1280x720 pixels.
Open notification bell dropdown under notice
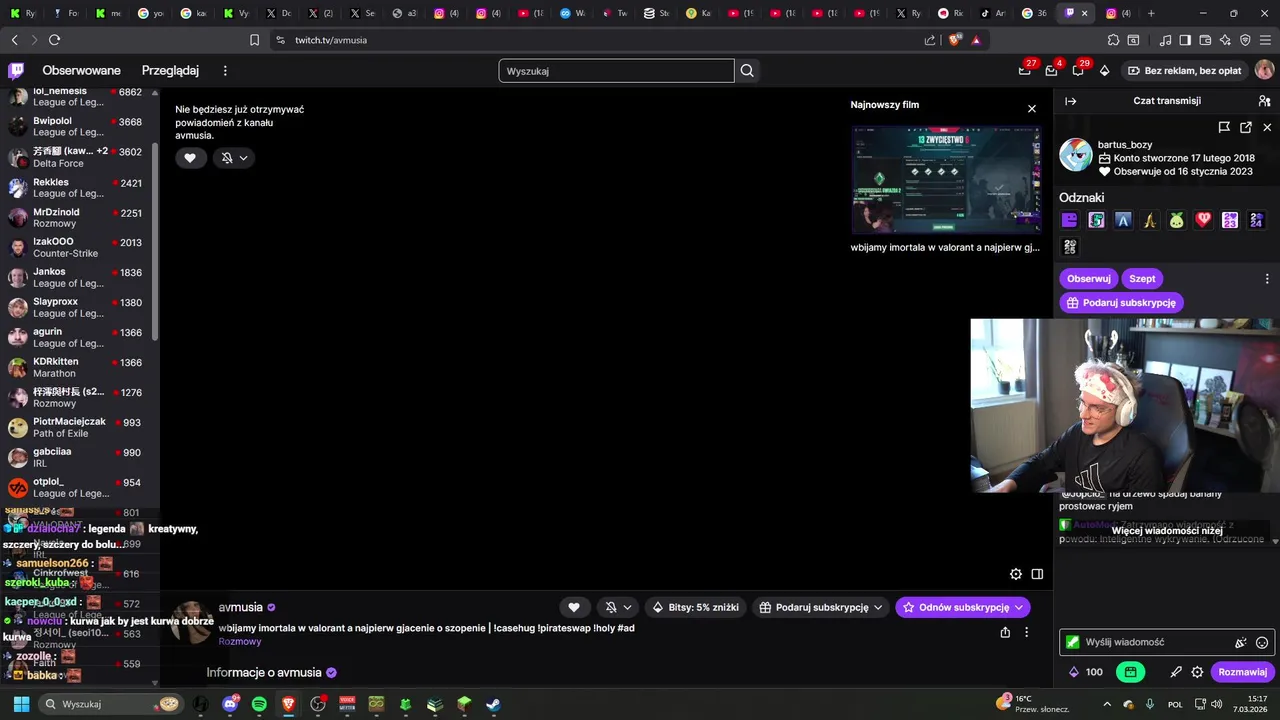(x=234, y=158)
